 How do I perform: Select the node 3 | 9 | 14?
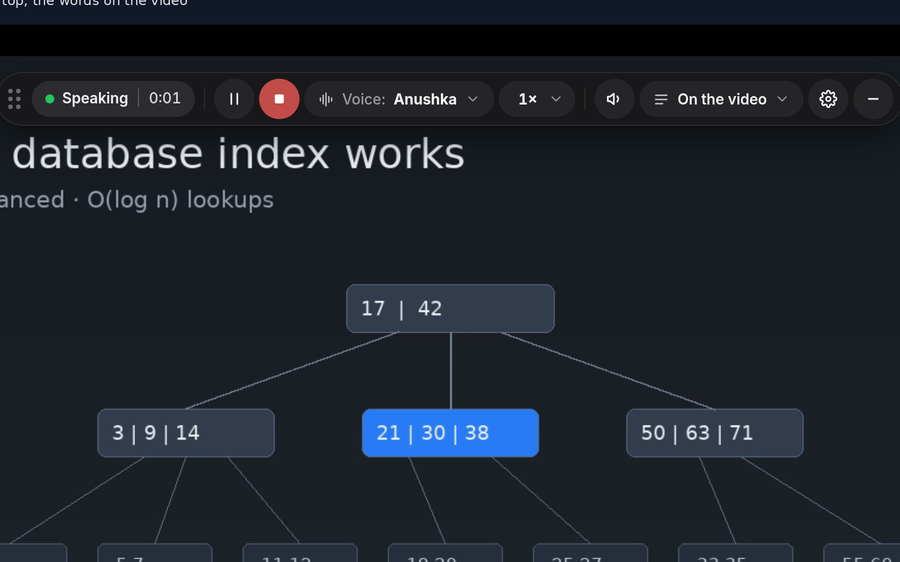pos(186,433)
